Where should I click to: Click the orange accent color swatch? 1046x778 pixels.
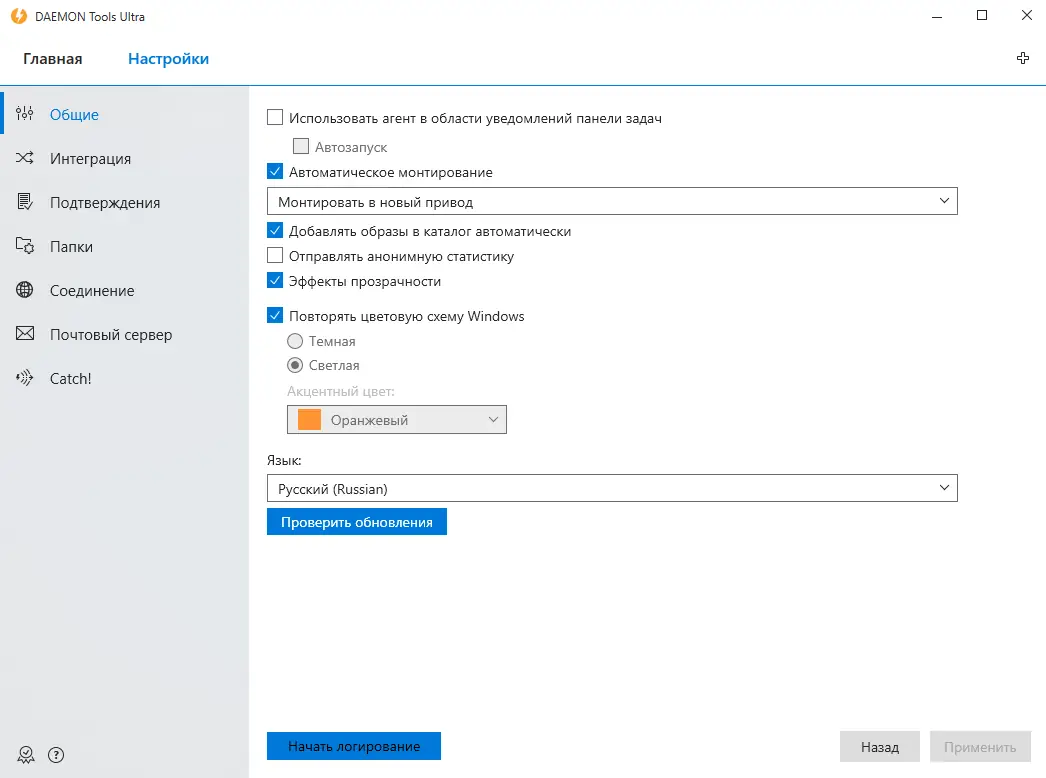coord(310,420)
